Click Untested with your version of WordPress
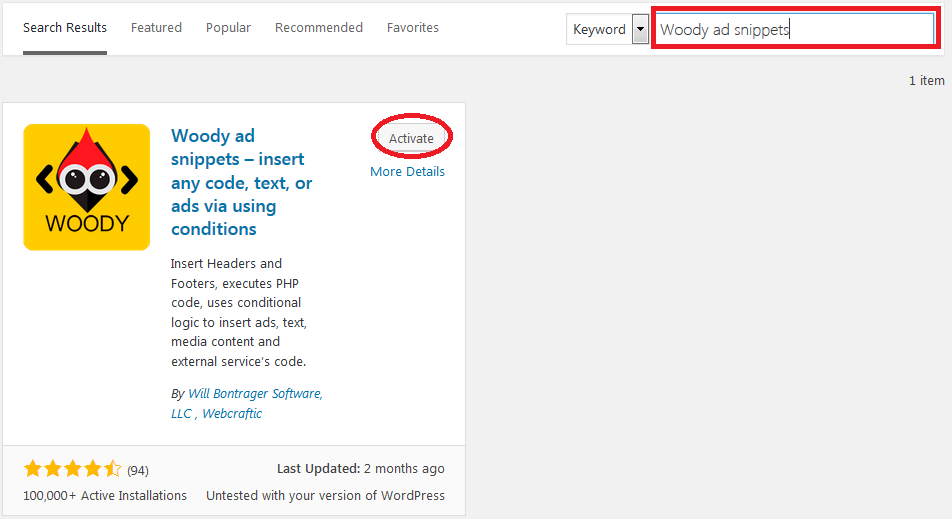 [325, 495]
